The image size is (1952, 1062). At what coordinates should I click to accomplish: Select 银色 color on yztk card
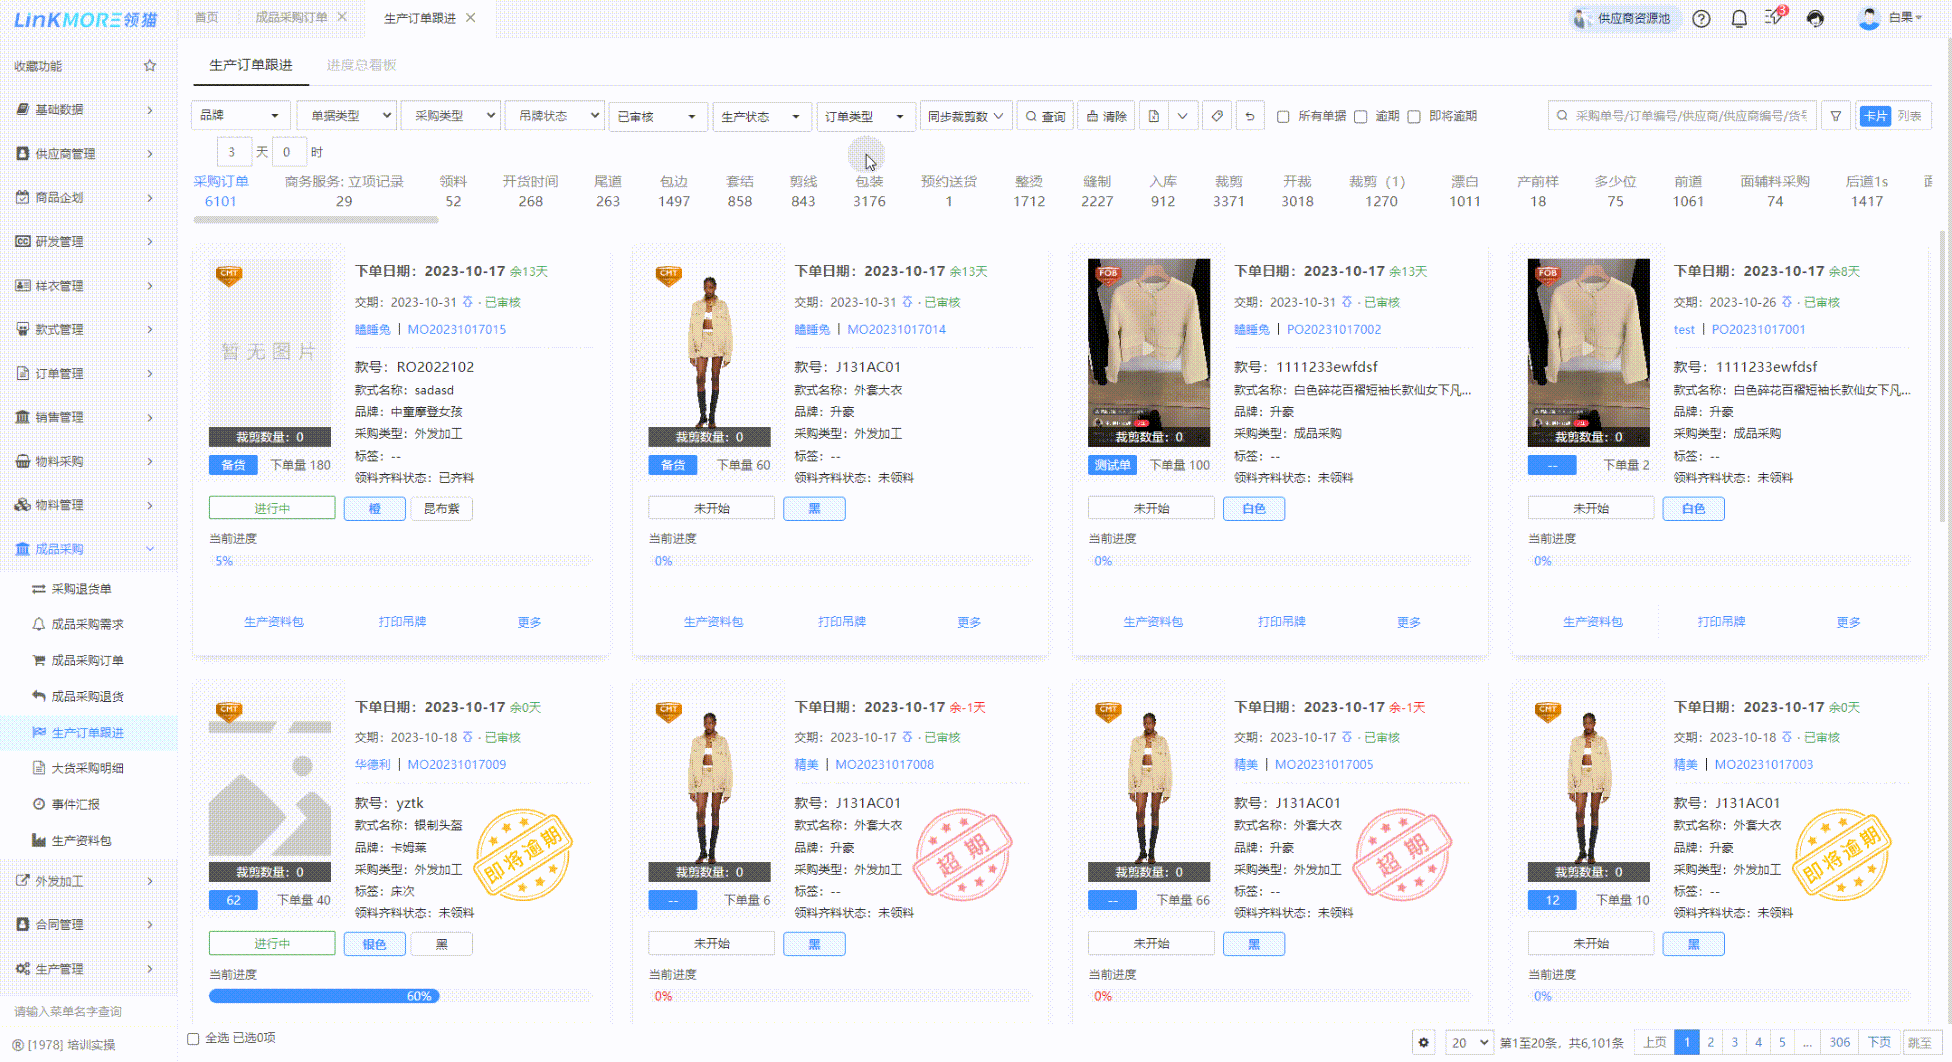coord(375,944)
